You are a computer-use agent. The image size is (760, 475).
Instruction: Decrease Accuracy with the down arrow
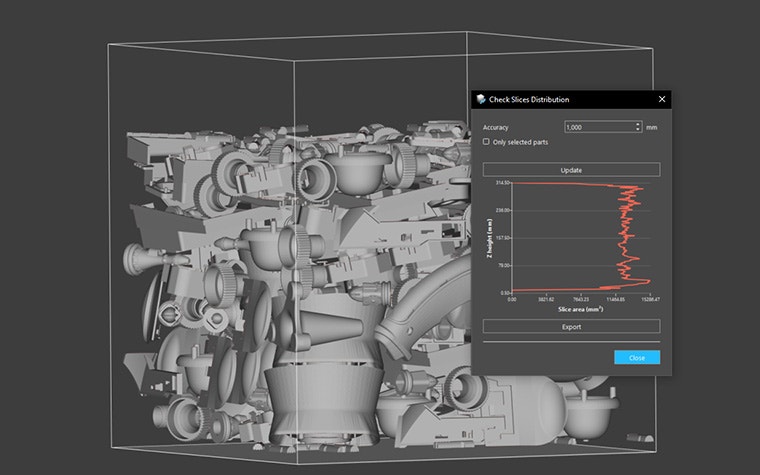click(637, 130)
